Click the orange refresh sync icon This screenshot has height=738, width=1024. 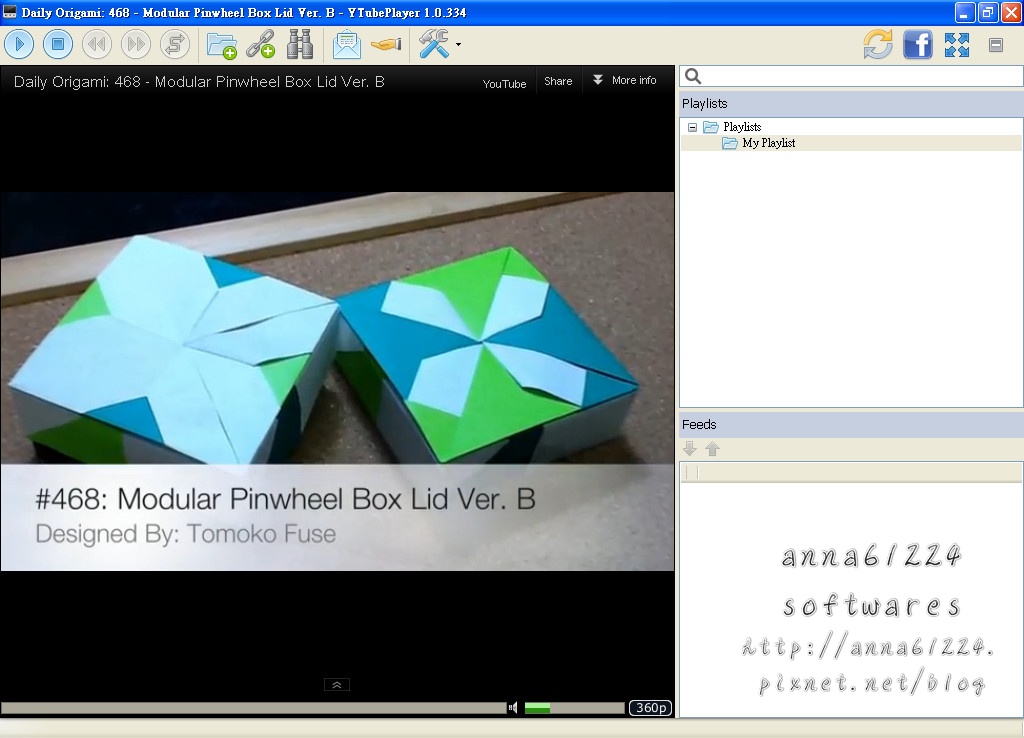point(878,44)
